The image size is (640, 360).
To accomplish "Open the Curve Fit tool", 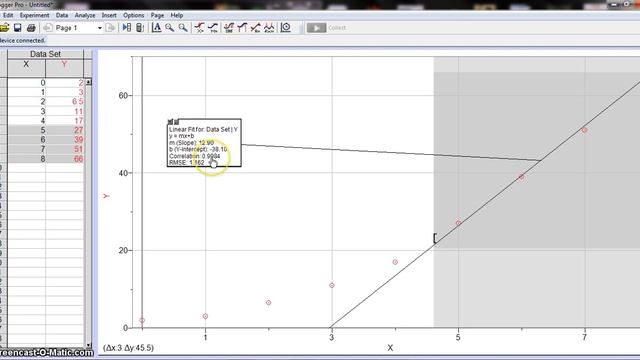I will click(x=269, y=28).
